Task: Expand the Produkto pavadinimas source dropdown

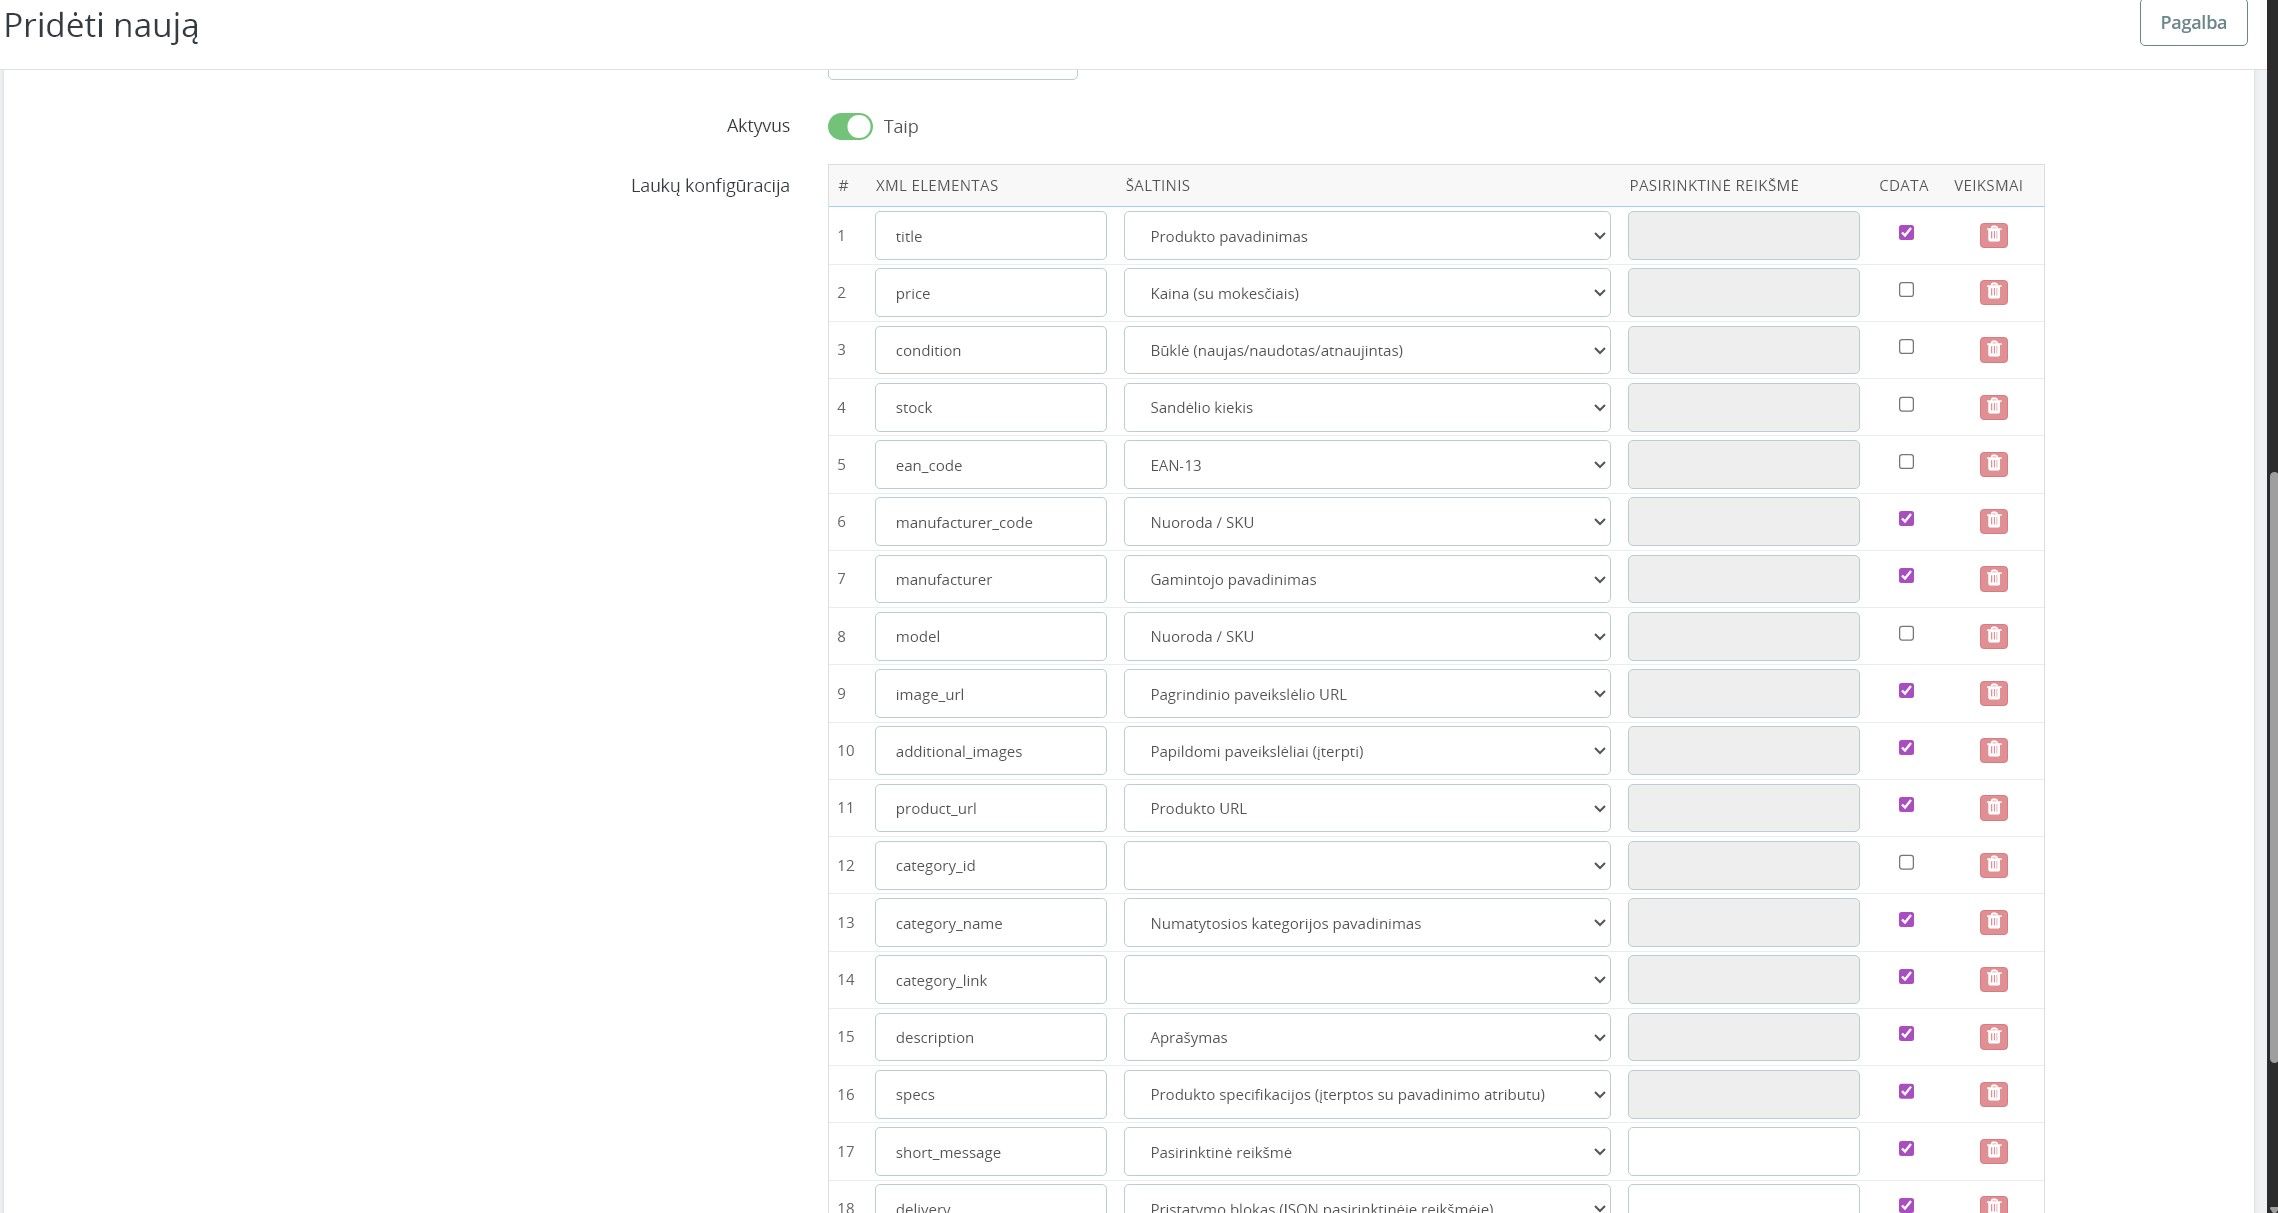Action: point(1366,236)
